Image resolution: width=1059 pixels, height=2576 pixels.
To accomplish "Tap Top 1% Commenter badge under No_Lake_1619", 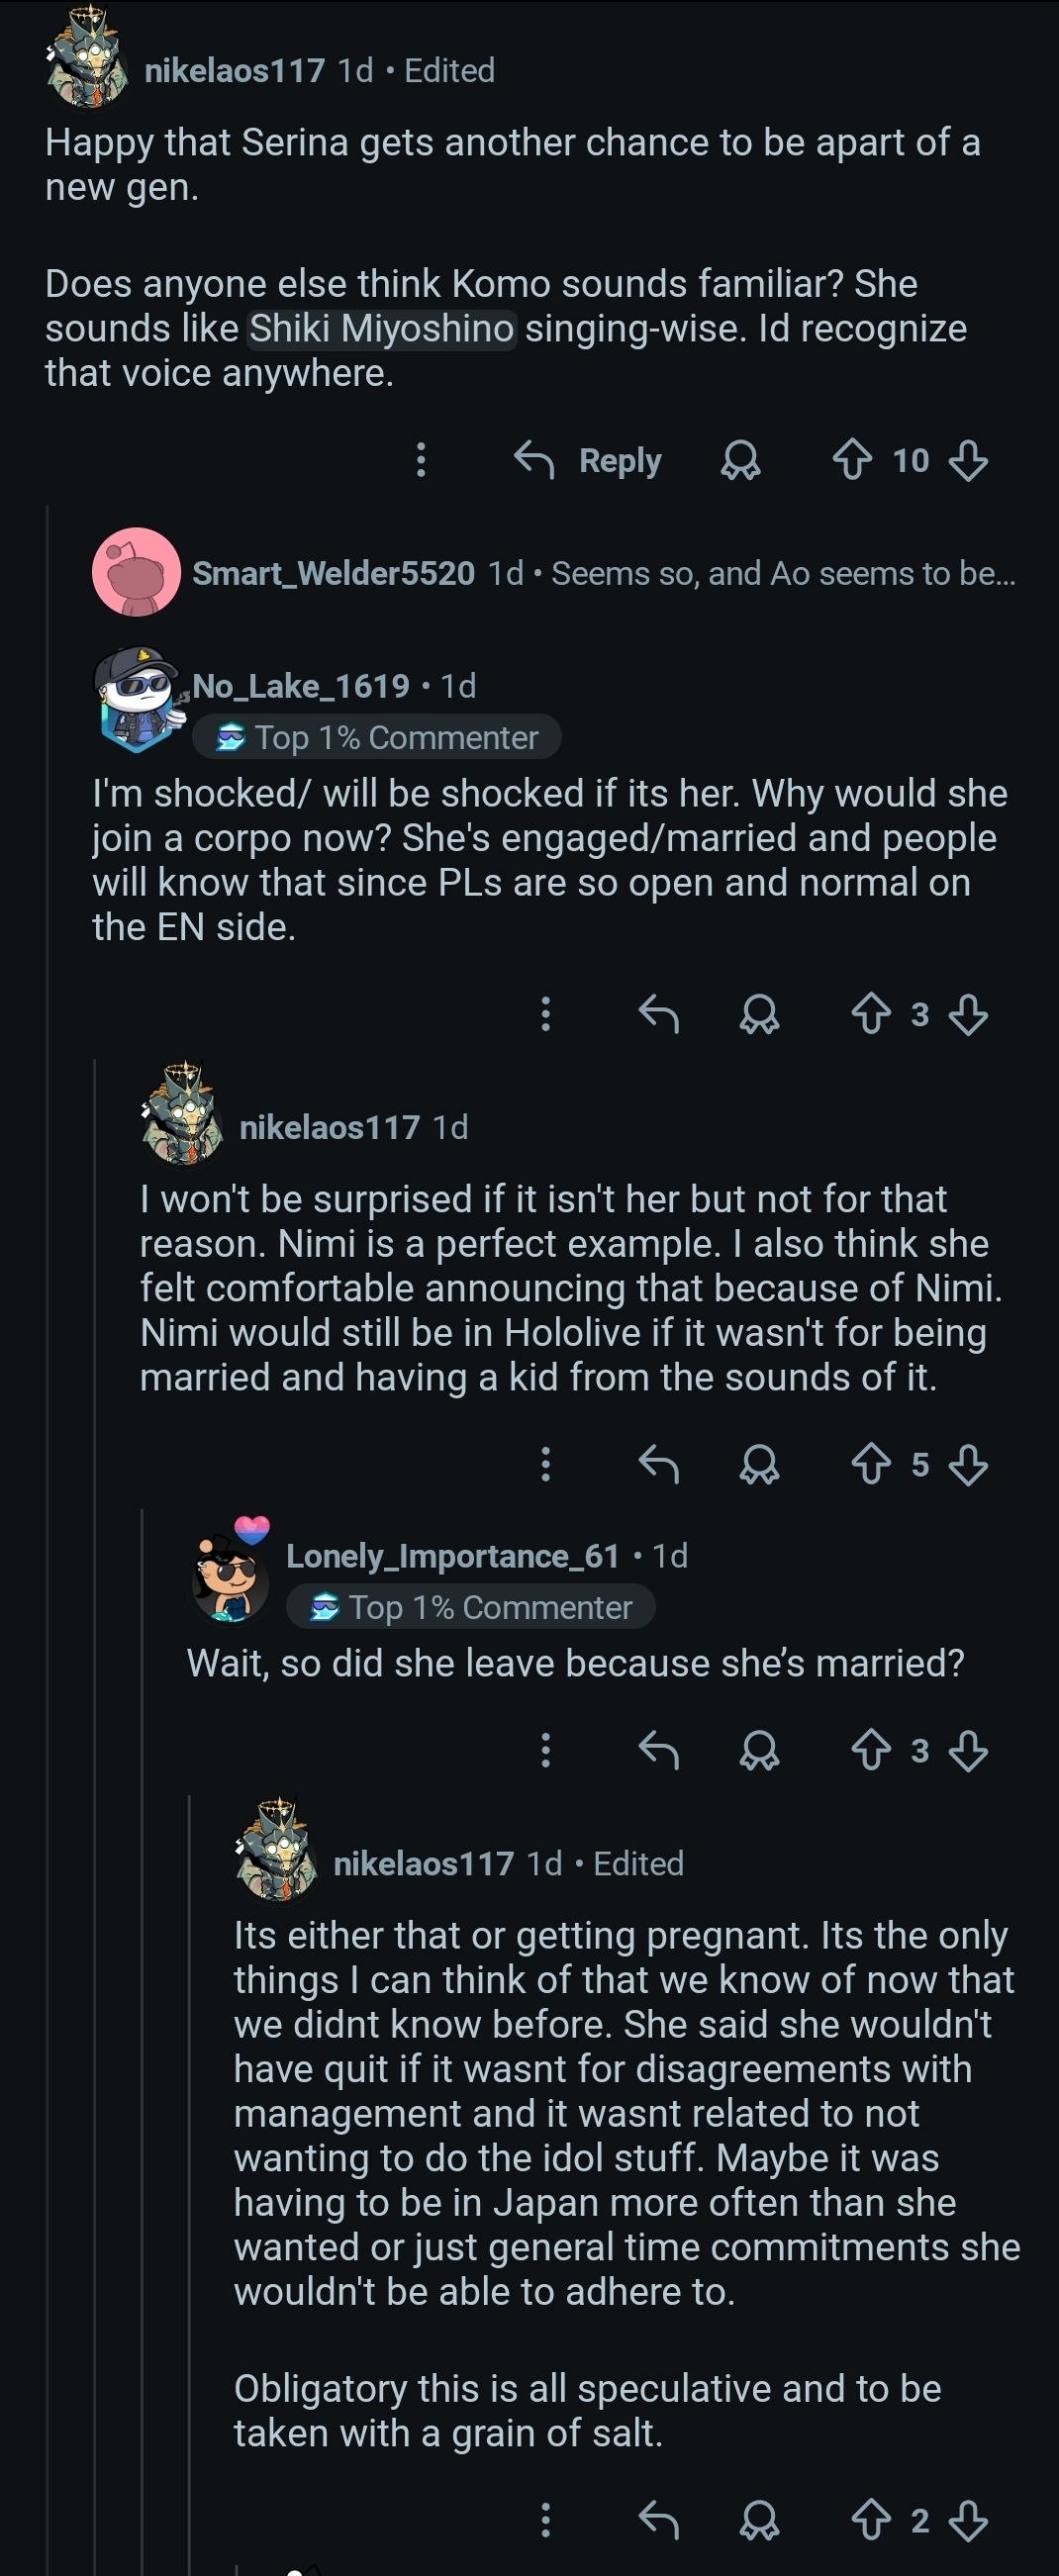I will point(377,738).
